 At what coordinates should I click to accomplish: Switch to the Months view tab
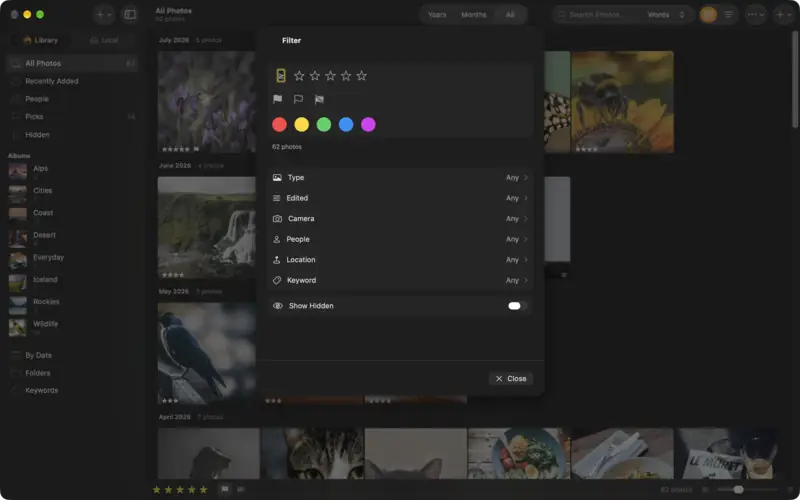pos(473,15)
